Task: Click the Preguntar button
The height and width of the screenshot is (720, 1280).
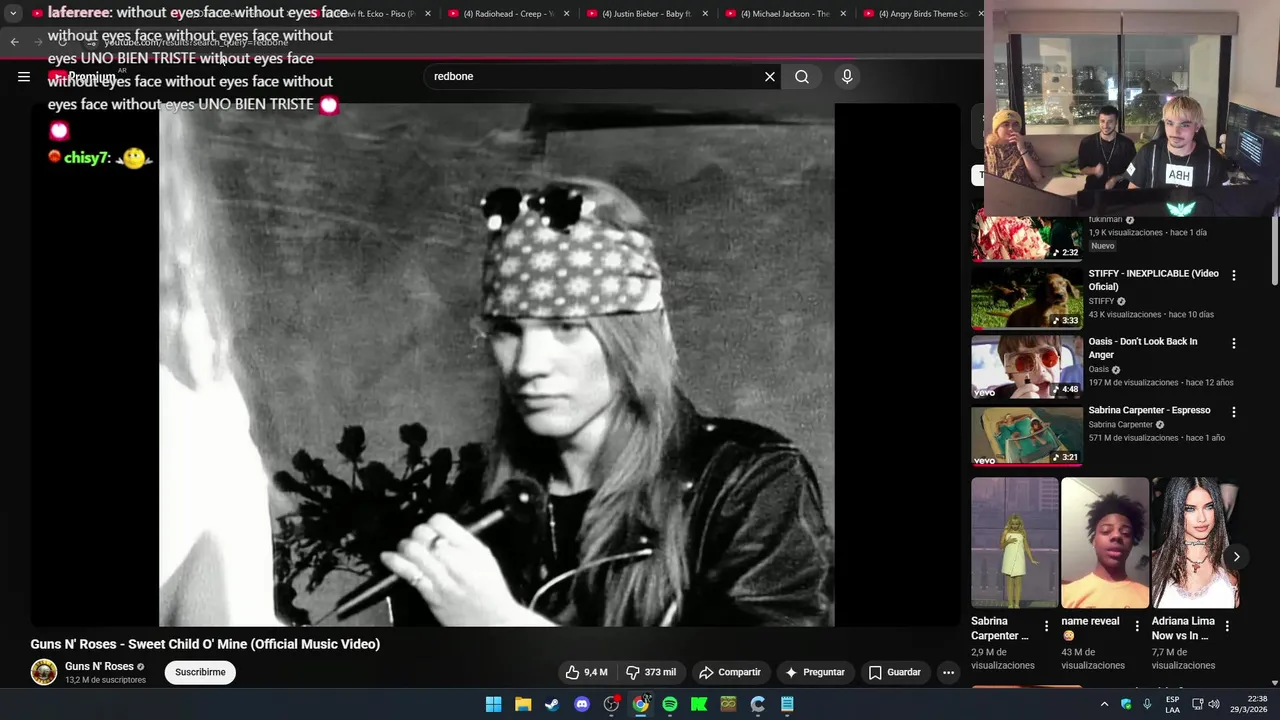Action: click(815, 672)
